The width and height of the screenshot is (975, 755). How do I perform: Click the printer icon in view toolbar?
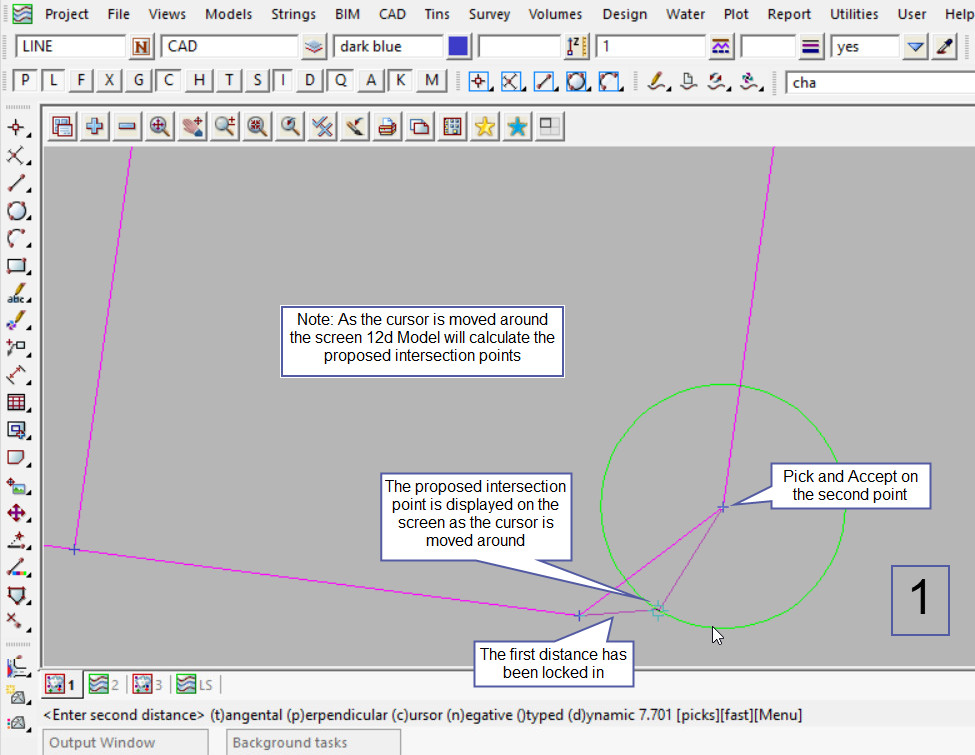[388, 127]
